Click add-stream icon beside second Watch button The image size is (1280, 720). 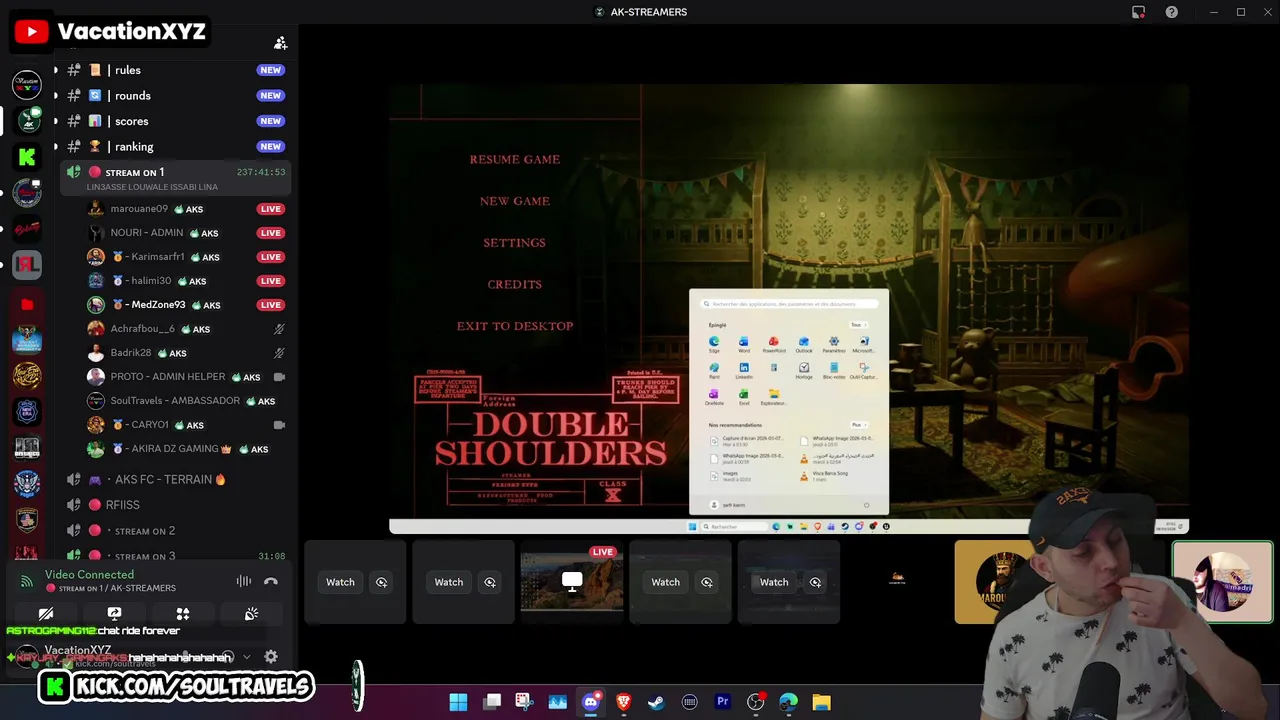click(x=490, y=582)
